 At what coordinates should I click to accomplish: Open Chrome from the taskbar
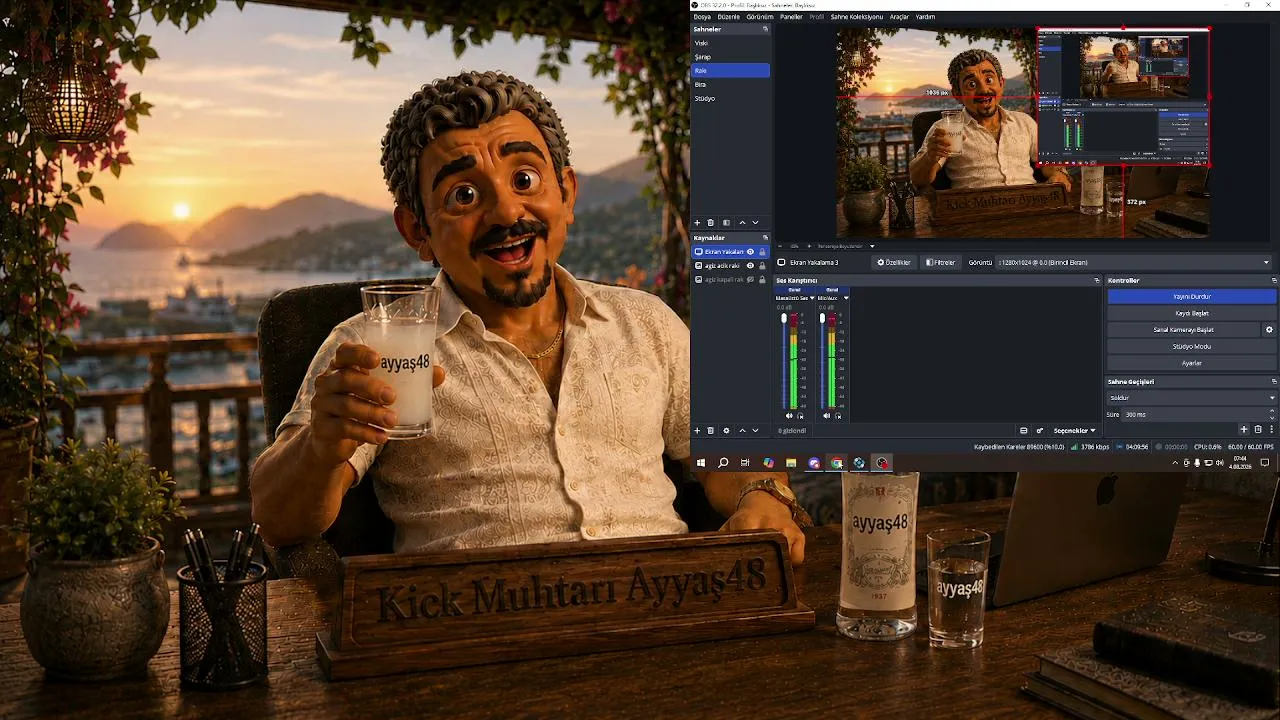pyautogui.click(x=836, y=463)
